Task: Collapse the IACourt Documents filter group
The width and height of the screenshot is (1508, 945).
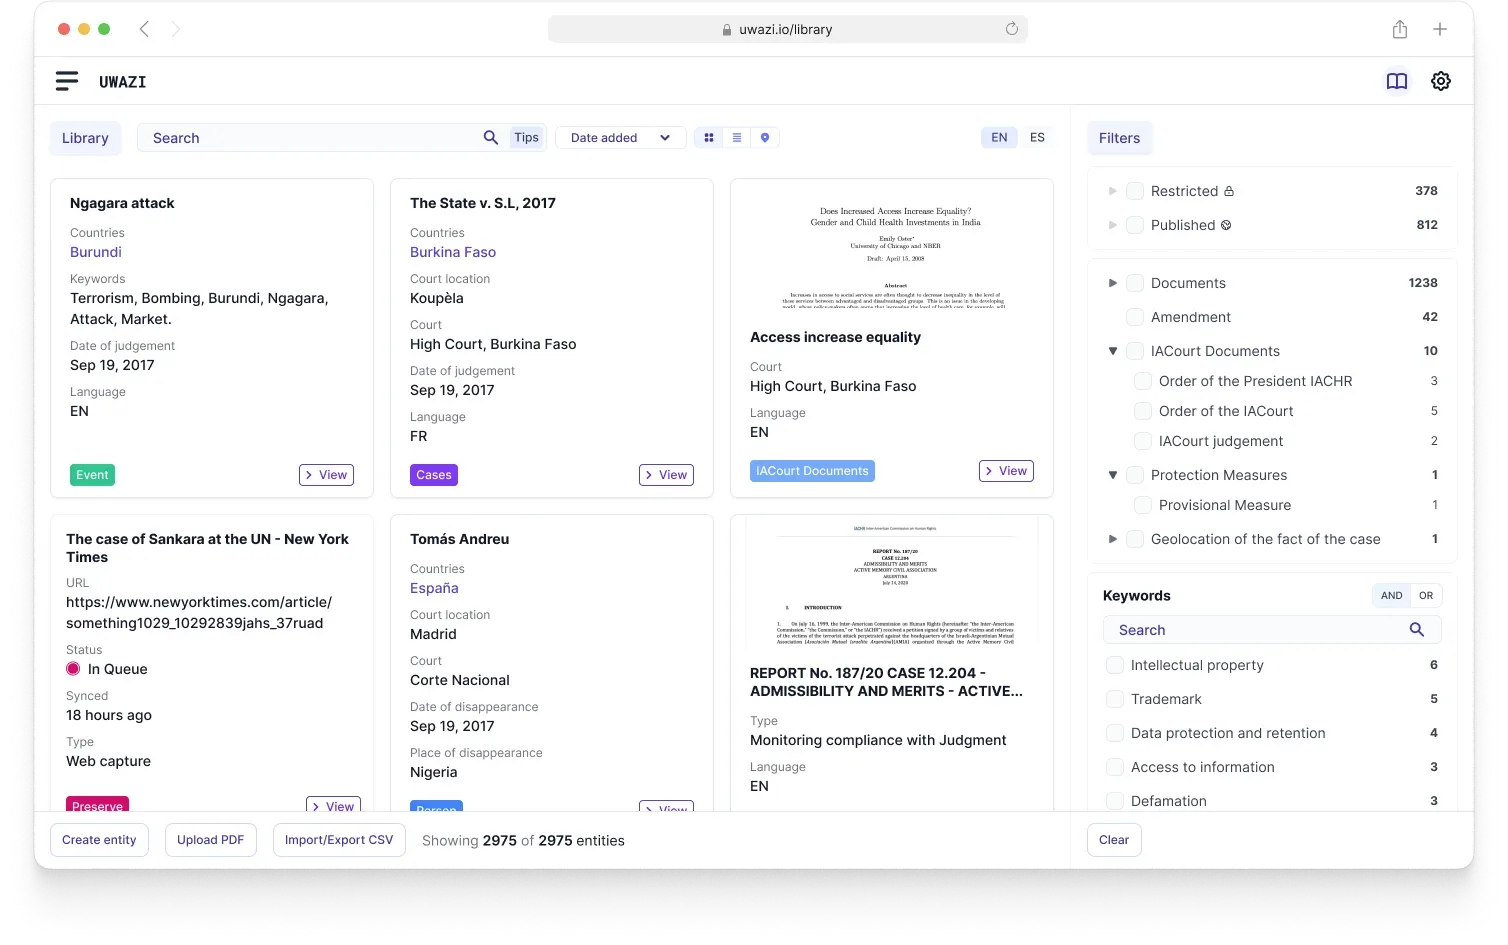Action: point(1112,350)
